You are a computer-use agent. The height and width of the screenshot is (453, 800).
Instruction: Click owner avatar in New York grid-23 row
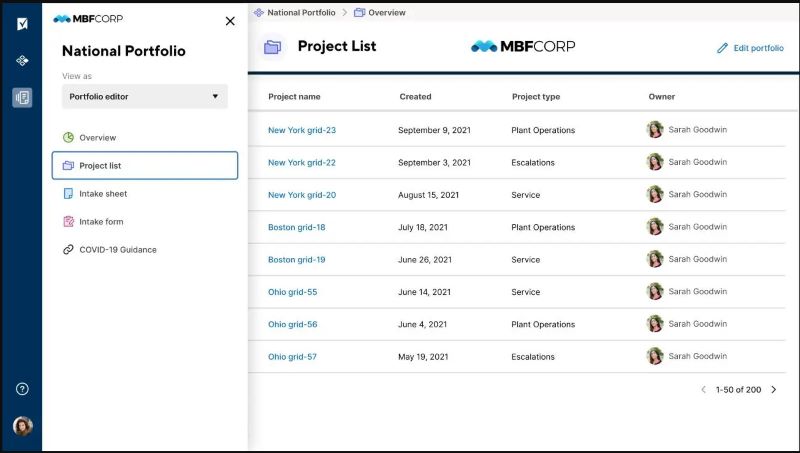(x=655, y=130)
